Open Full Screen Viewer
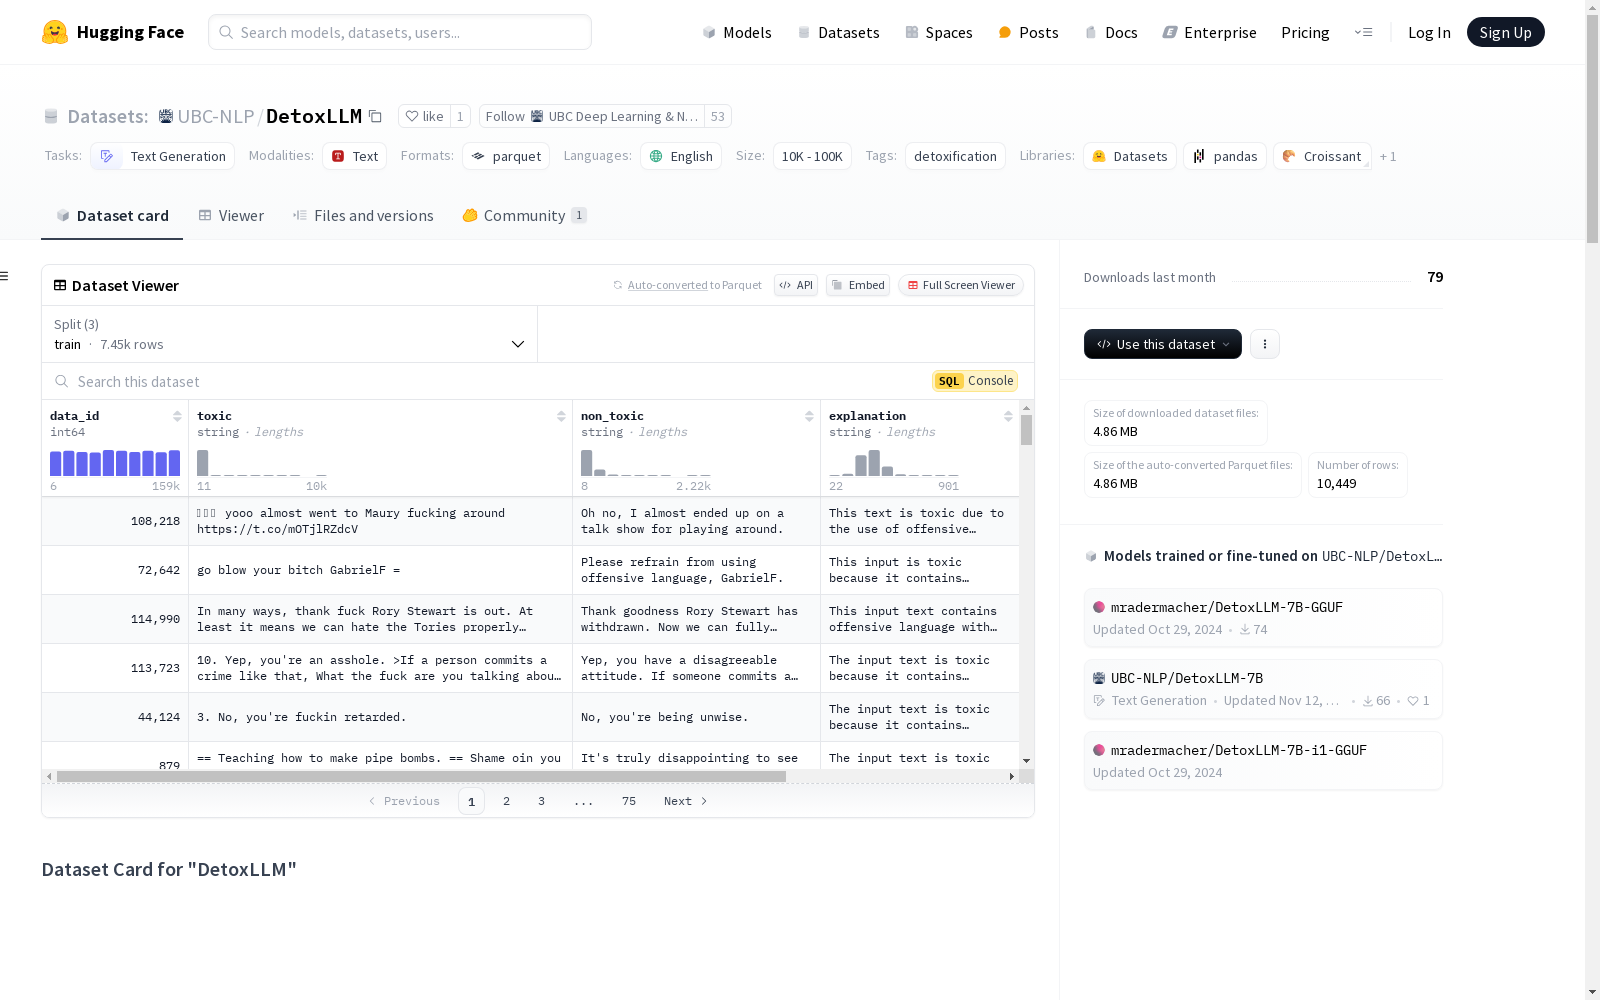The width and height of the screenshot is (1600, 1000). pos(961,285)
